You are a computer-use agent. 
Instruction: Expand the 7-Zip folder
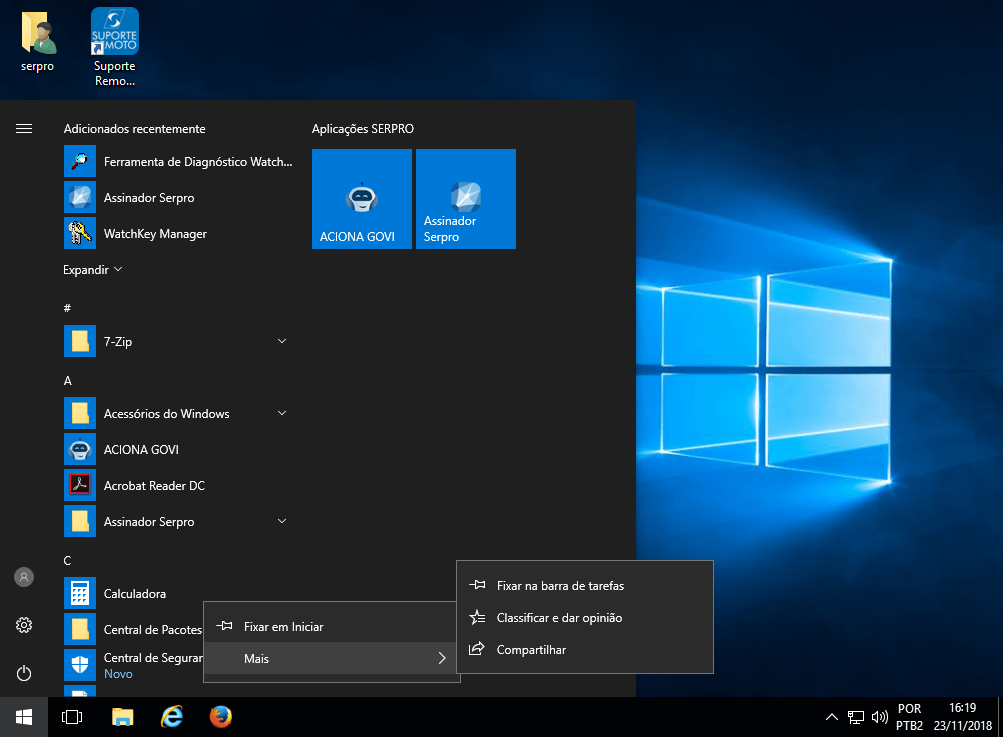pyautogui.click(x=282, y=342)
